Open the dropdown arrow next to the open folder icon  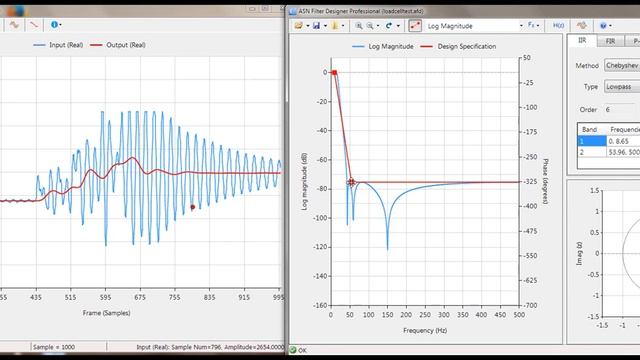coord(308,26)
